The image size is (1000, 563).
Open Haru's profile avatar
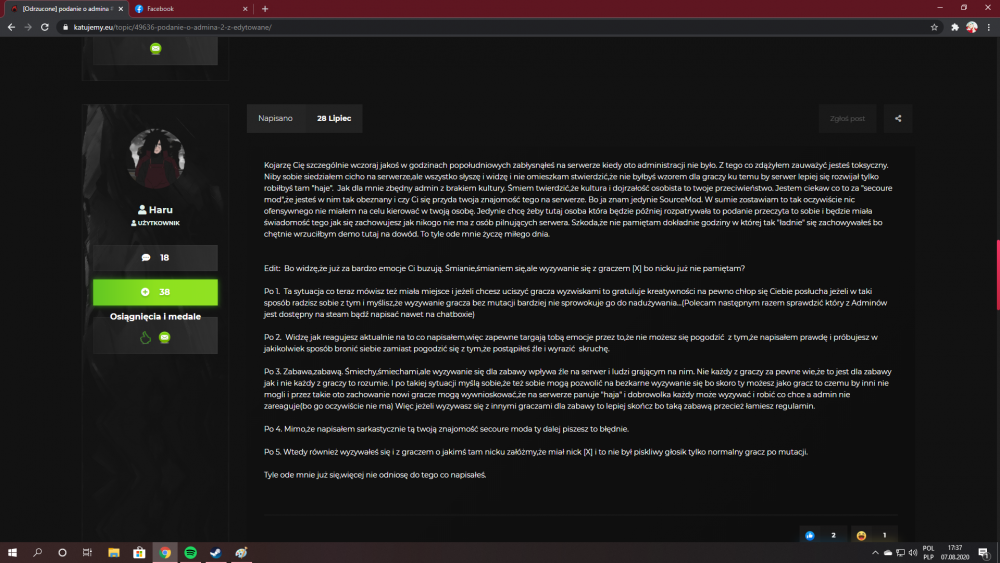(x=156, y=158)
